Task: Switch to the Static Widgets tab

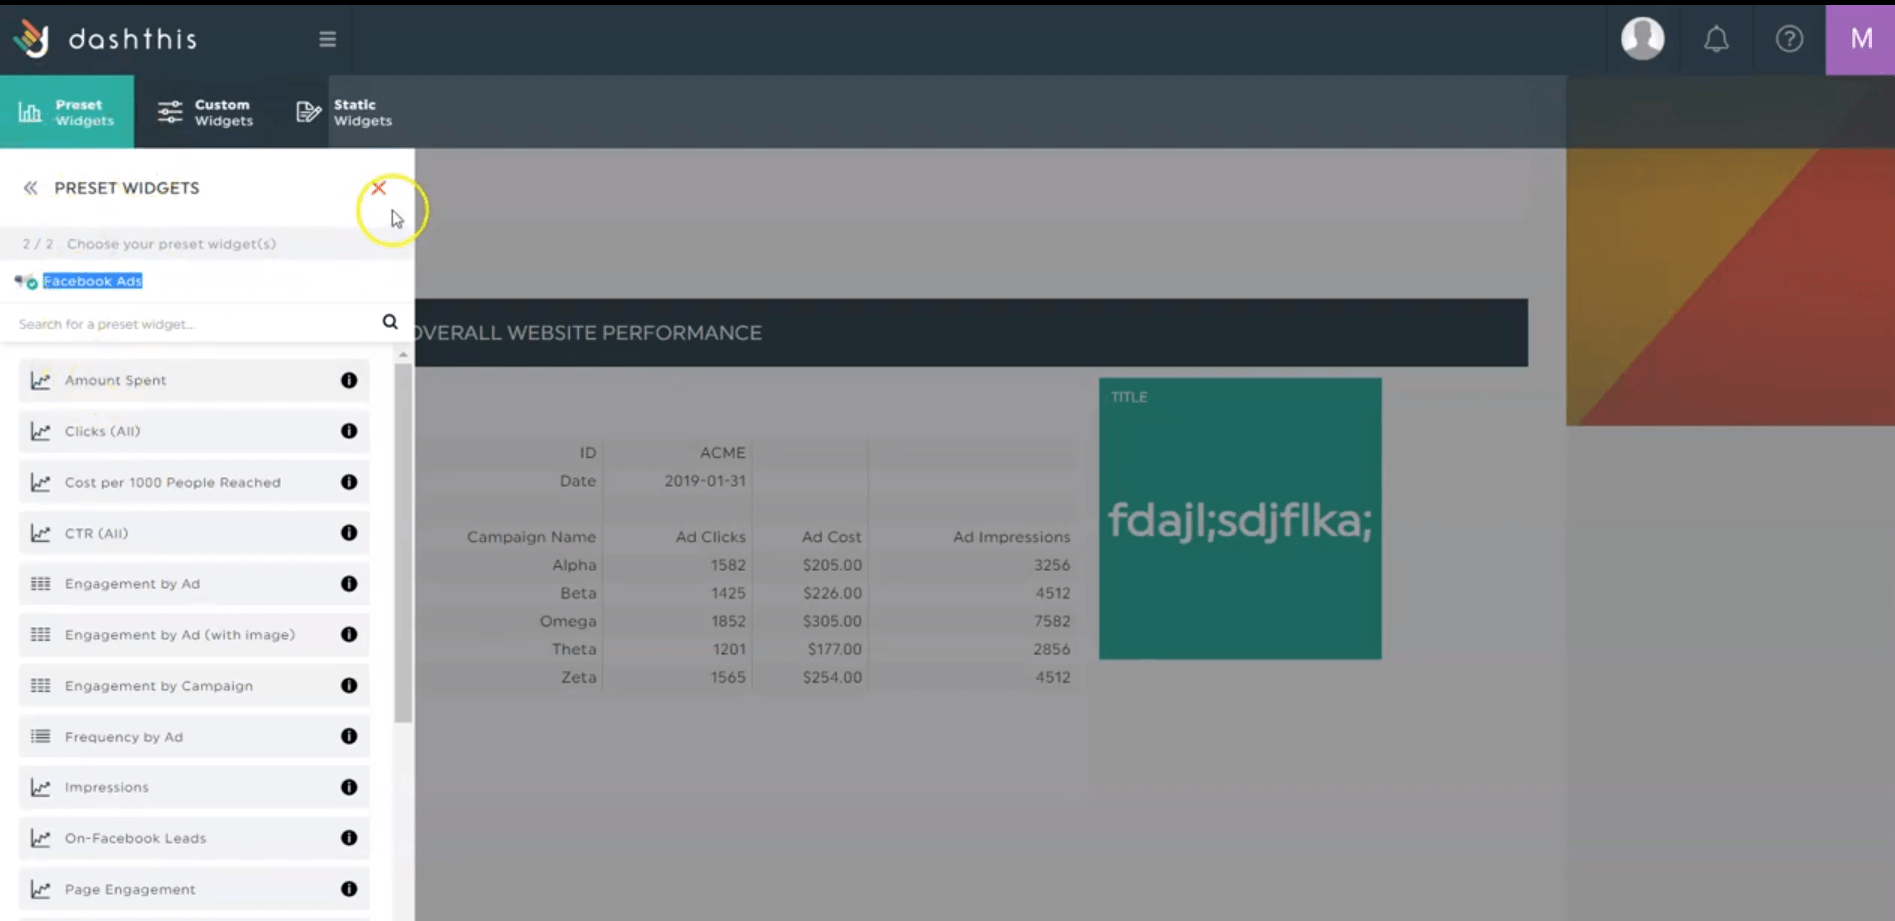Action: click(x=345, y=112)
